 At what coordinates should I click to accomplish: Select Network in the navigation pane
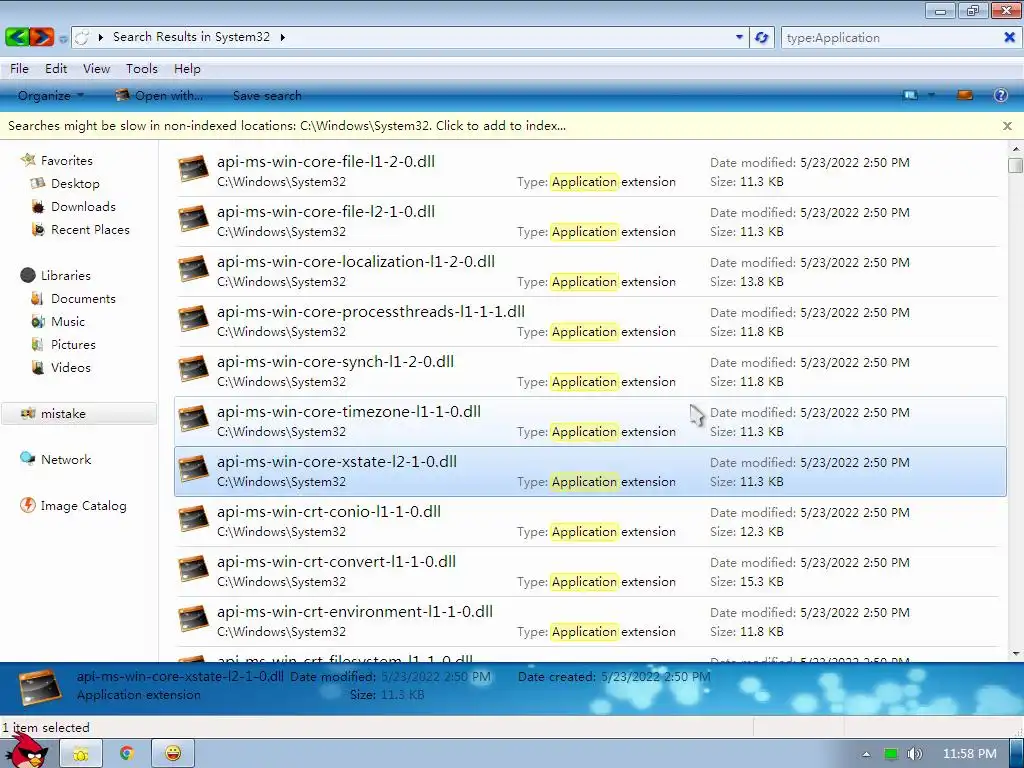click(66, 460)
